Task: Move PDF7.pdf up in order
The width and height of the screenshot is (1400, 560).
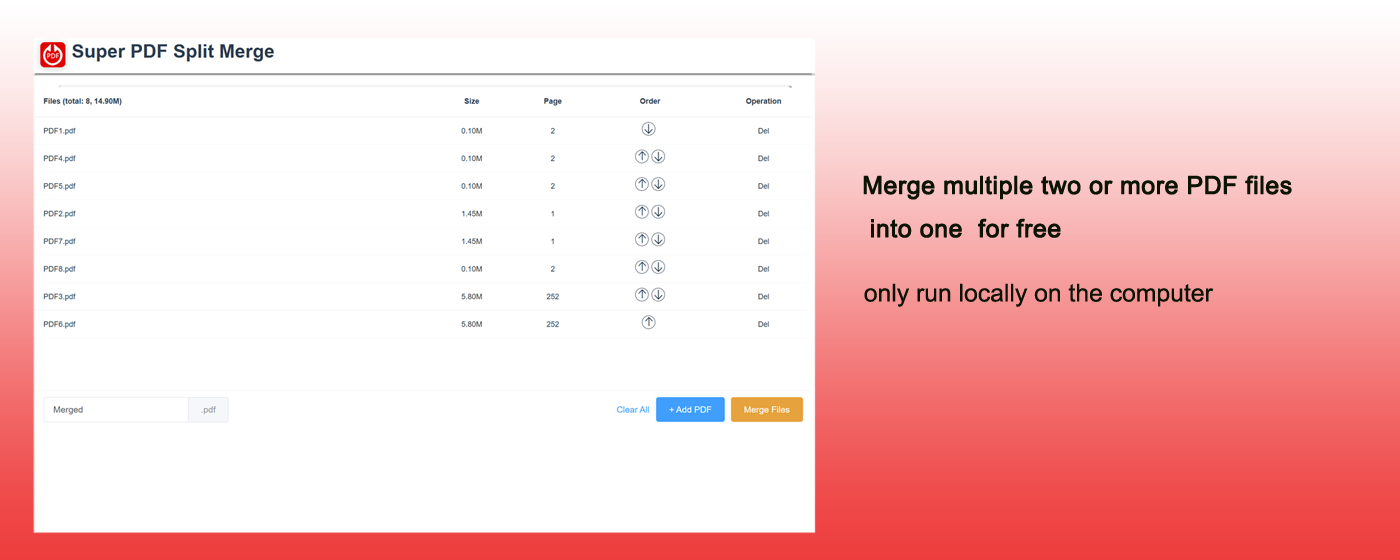Action: [x=642, y=239]
